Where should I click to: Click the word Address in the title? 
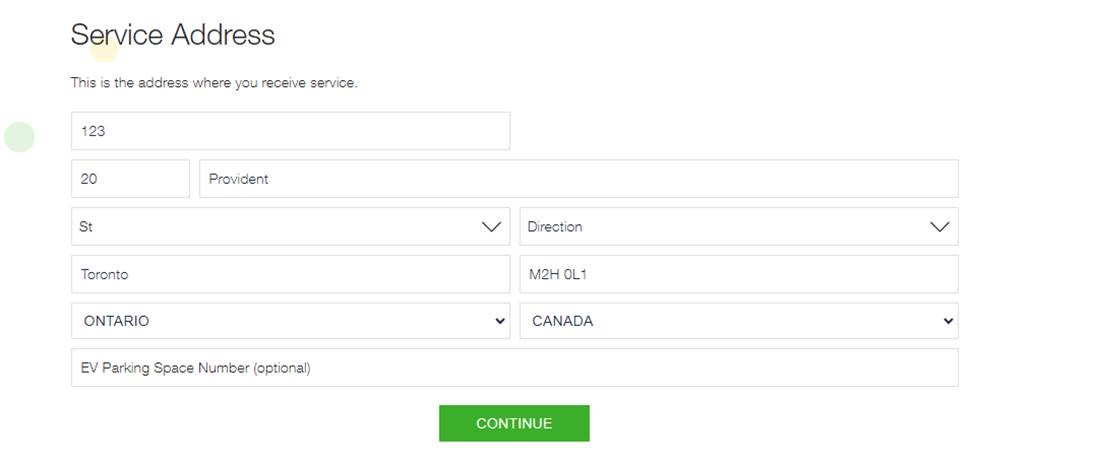(x=223, y=34)
